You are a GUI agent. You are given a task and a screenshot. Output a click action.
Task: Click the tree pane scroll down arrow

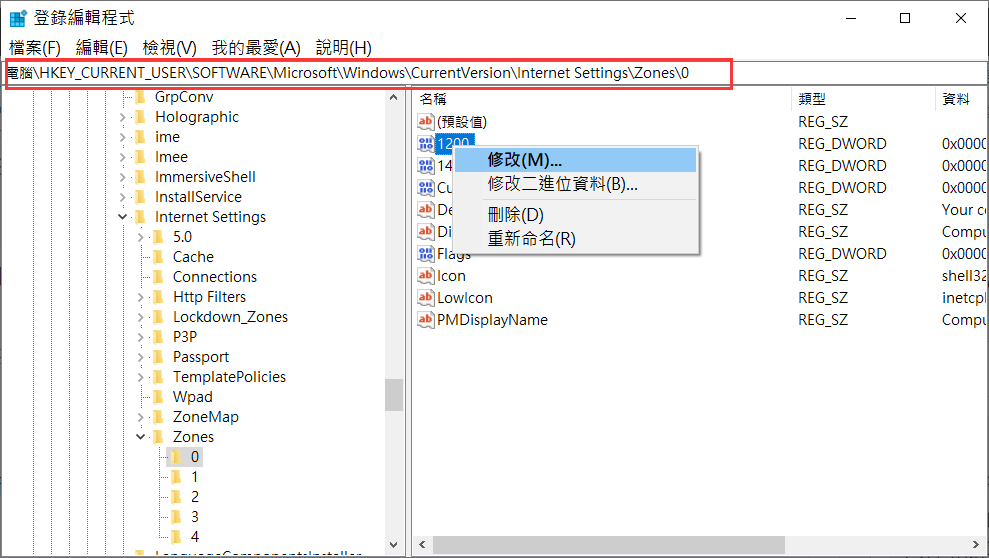point(394,544)
